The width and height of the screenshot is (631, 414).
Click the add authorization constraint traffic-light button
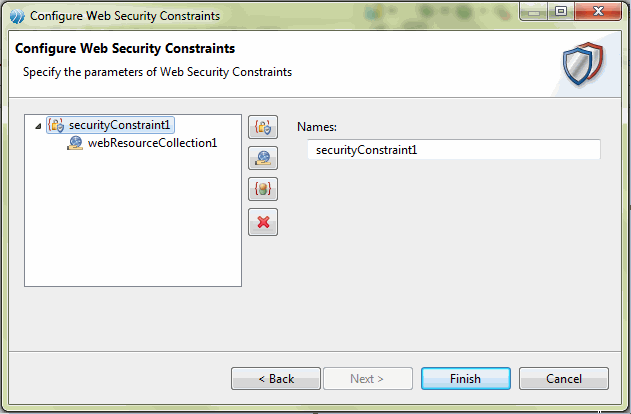[x=262, y=190]
